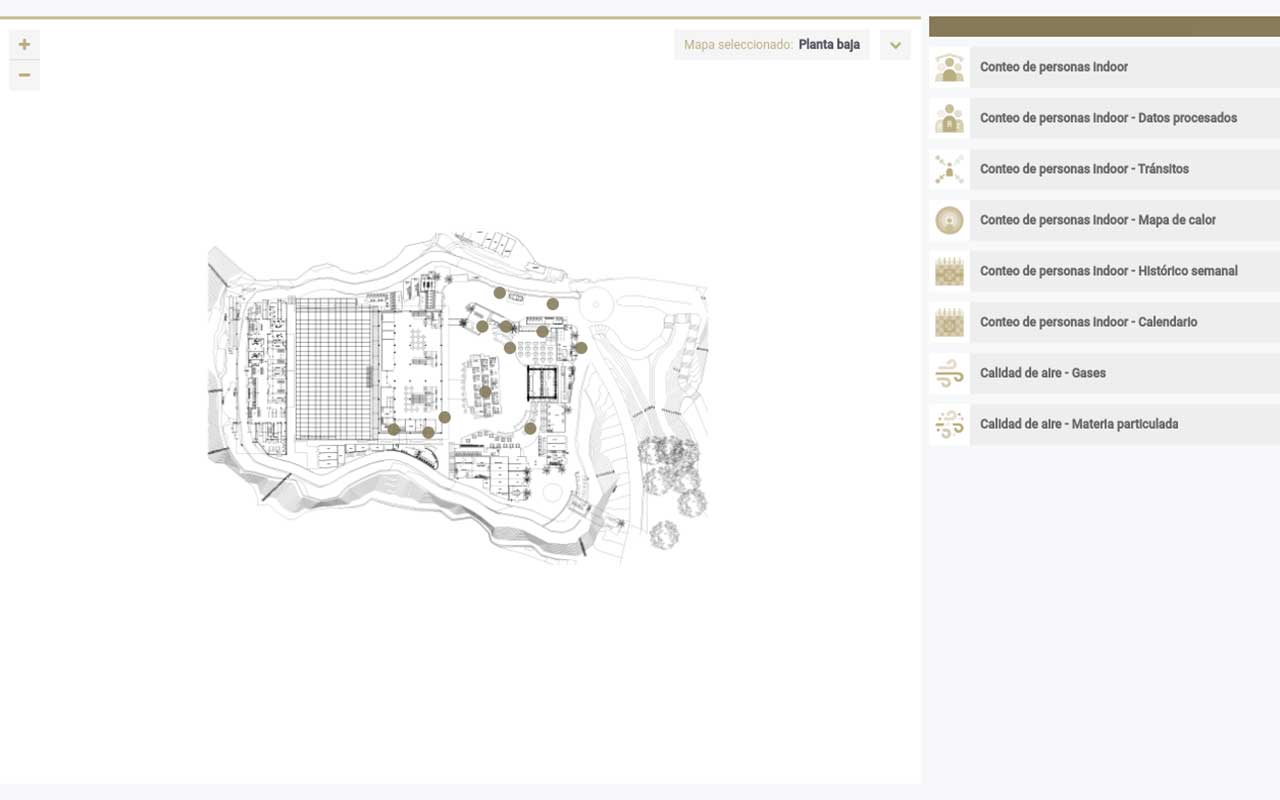Click the zoom out minus button
The image size is (1280, 800).
(x=24, y=75)
